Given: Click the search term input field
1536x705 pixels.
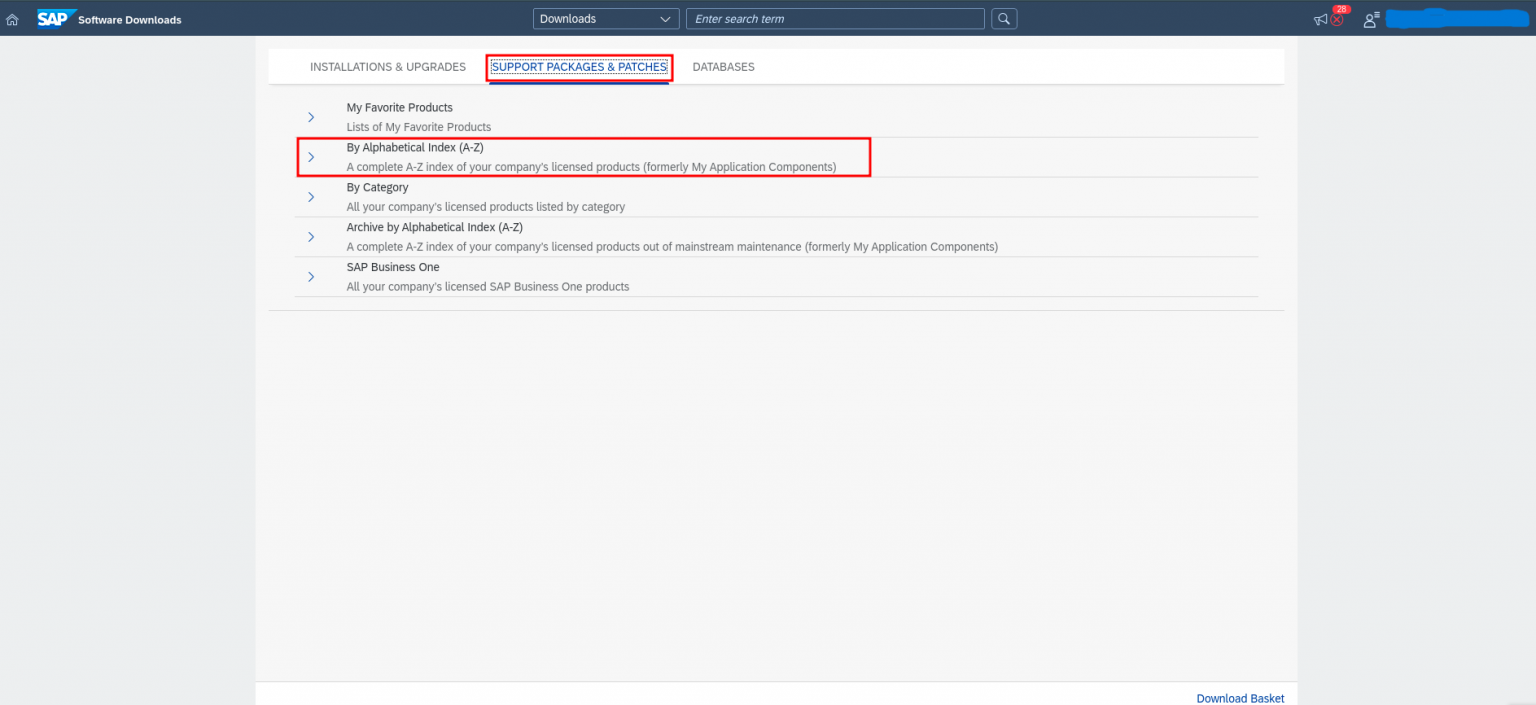Looking at the screenshot, I should 834,18.
